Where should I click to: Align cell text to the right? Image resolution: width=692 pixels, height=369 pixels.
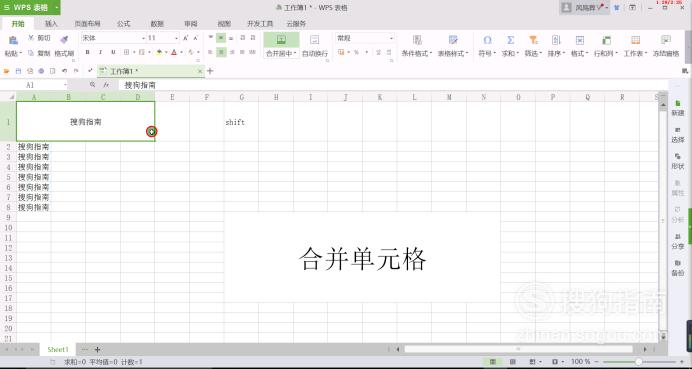pyautogui.click(x=231, y=53)
